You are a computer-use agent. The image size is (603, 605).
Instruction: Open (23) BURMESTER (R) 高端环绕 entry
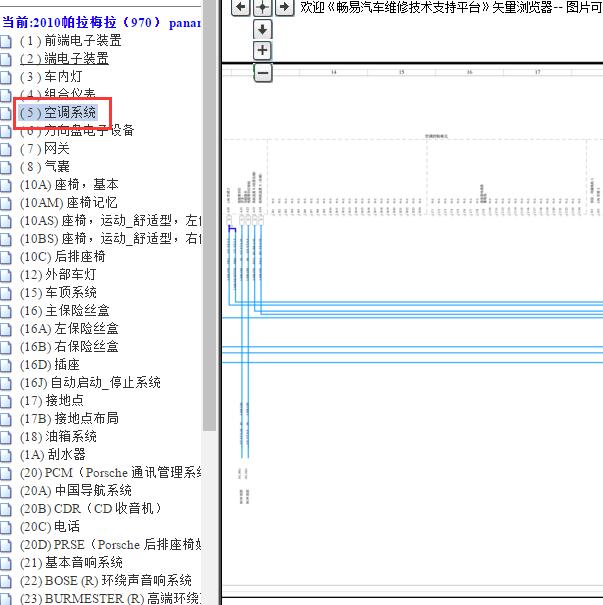110,598
